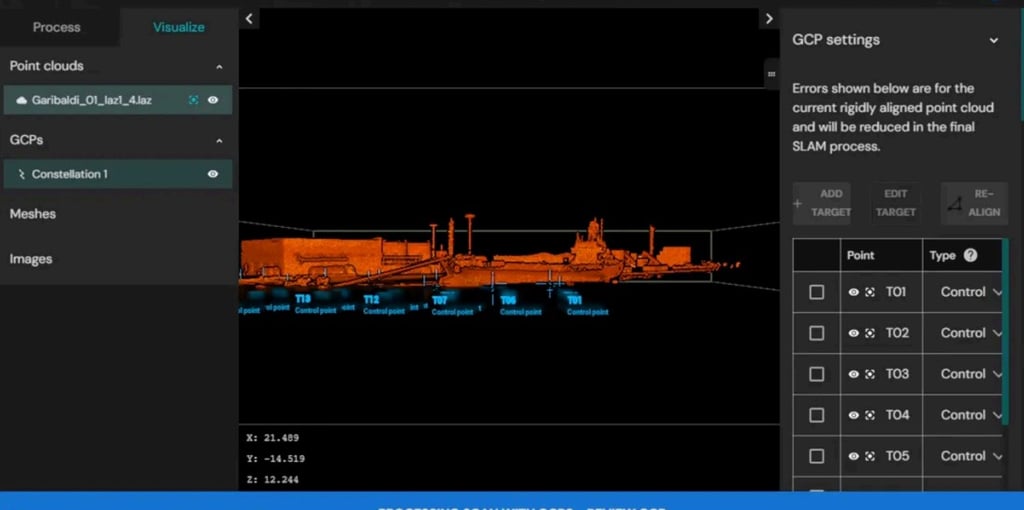Screen dimensions: 1024x510
Task: Focus view on target T05 icon
Action: 870,456
